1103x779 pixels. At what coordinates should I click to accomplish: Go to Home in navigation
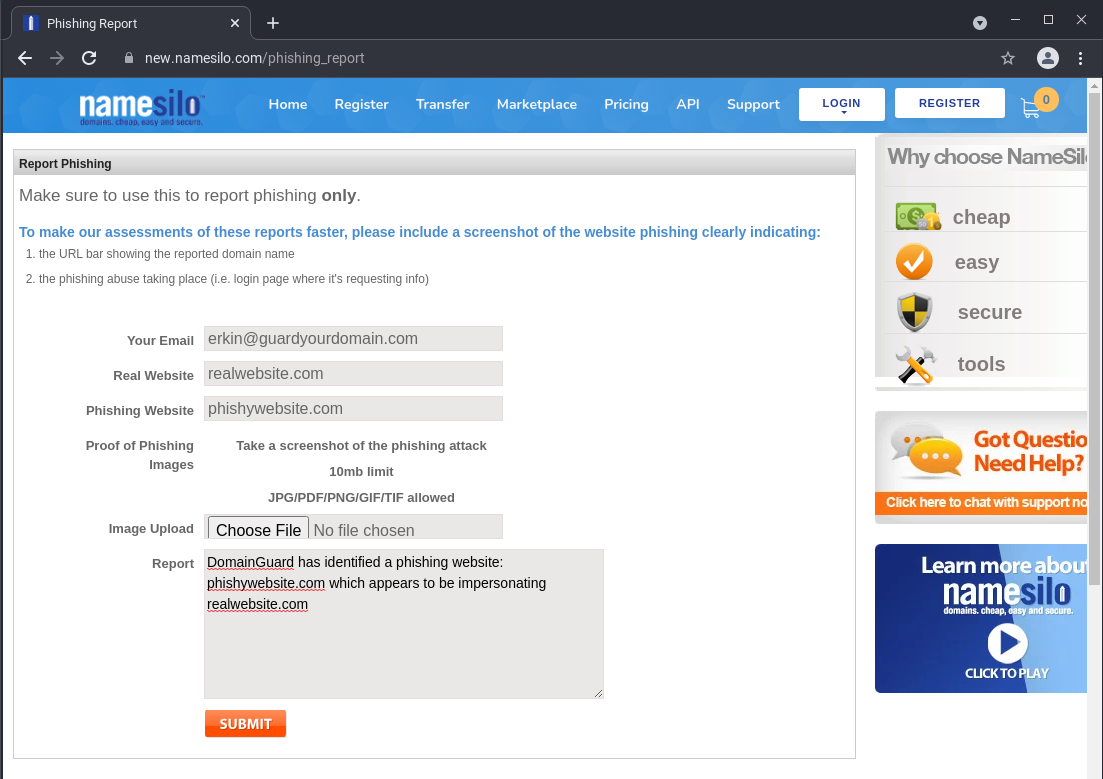point(288,104)
